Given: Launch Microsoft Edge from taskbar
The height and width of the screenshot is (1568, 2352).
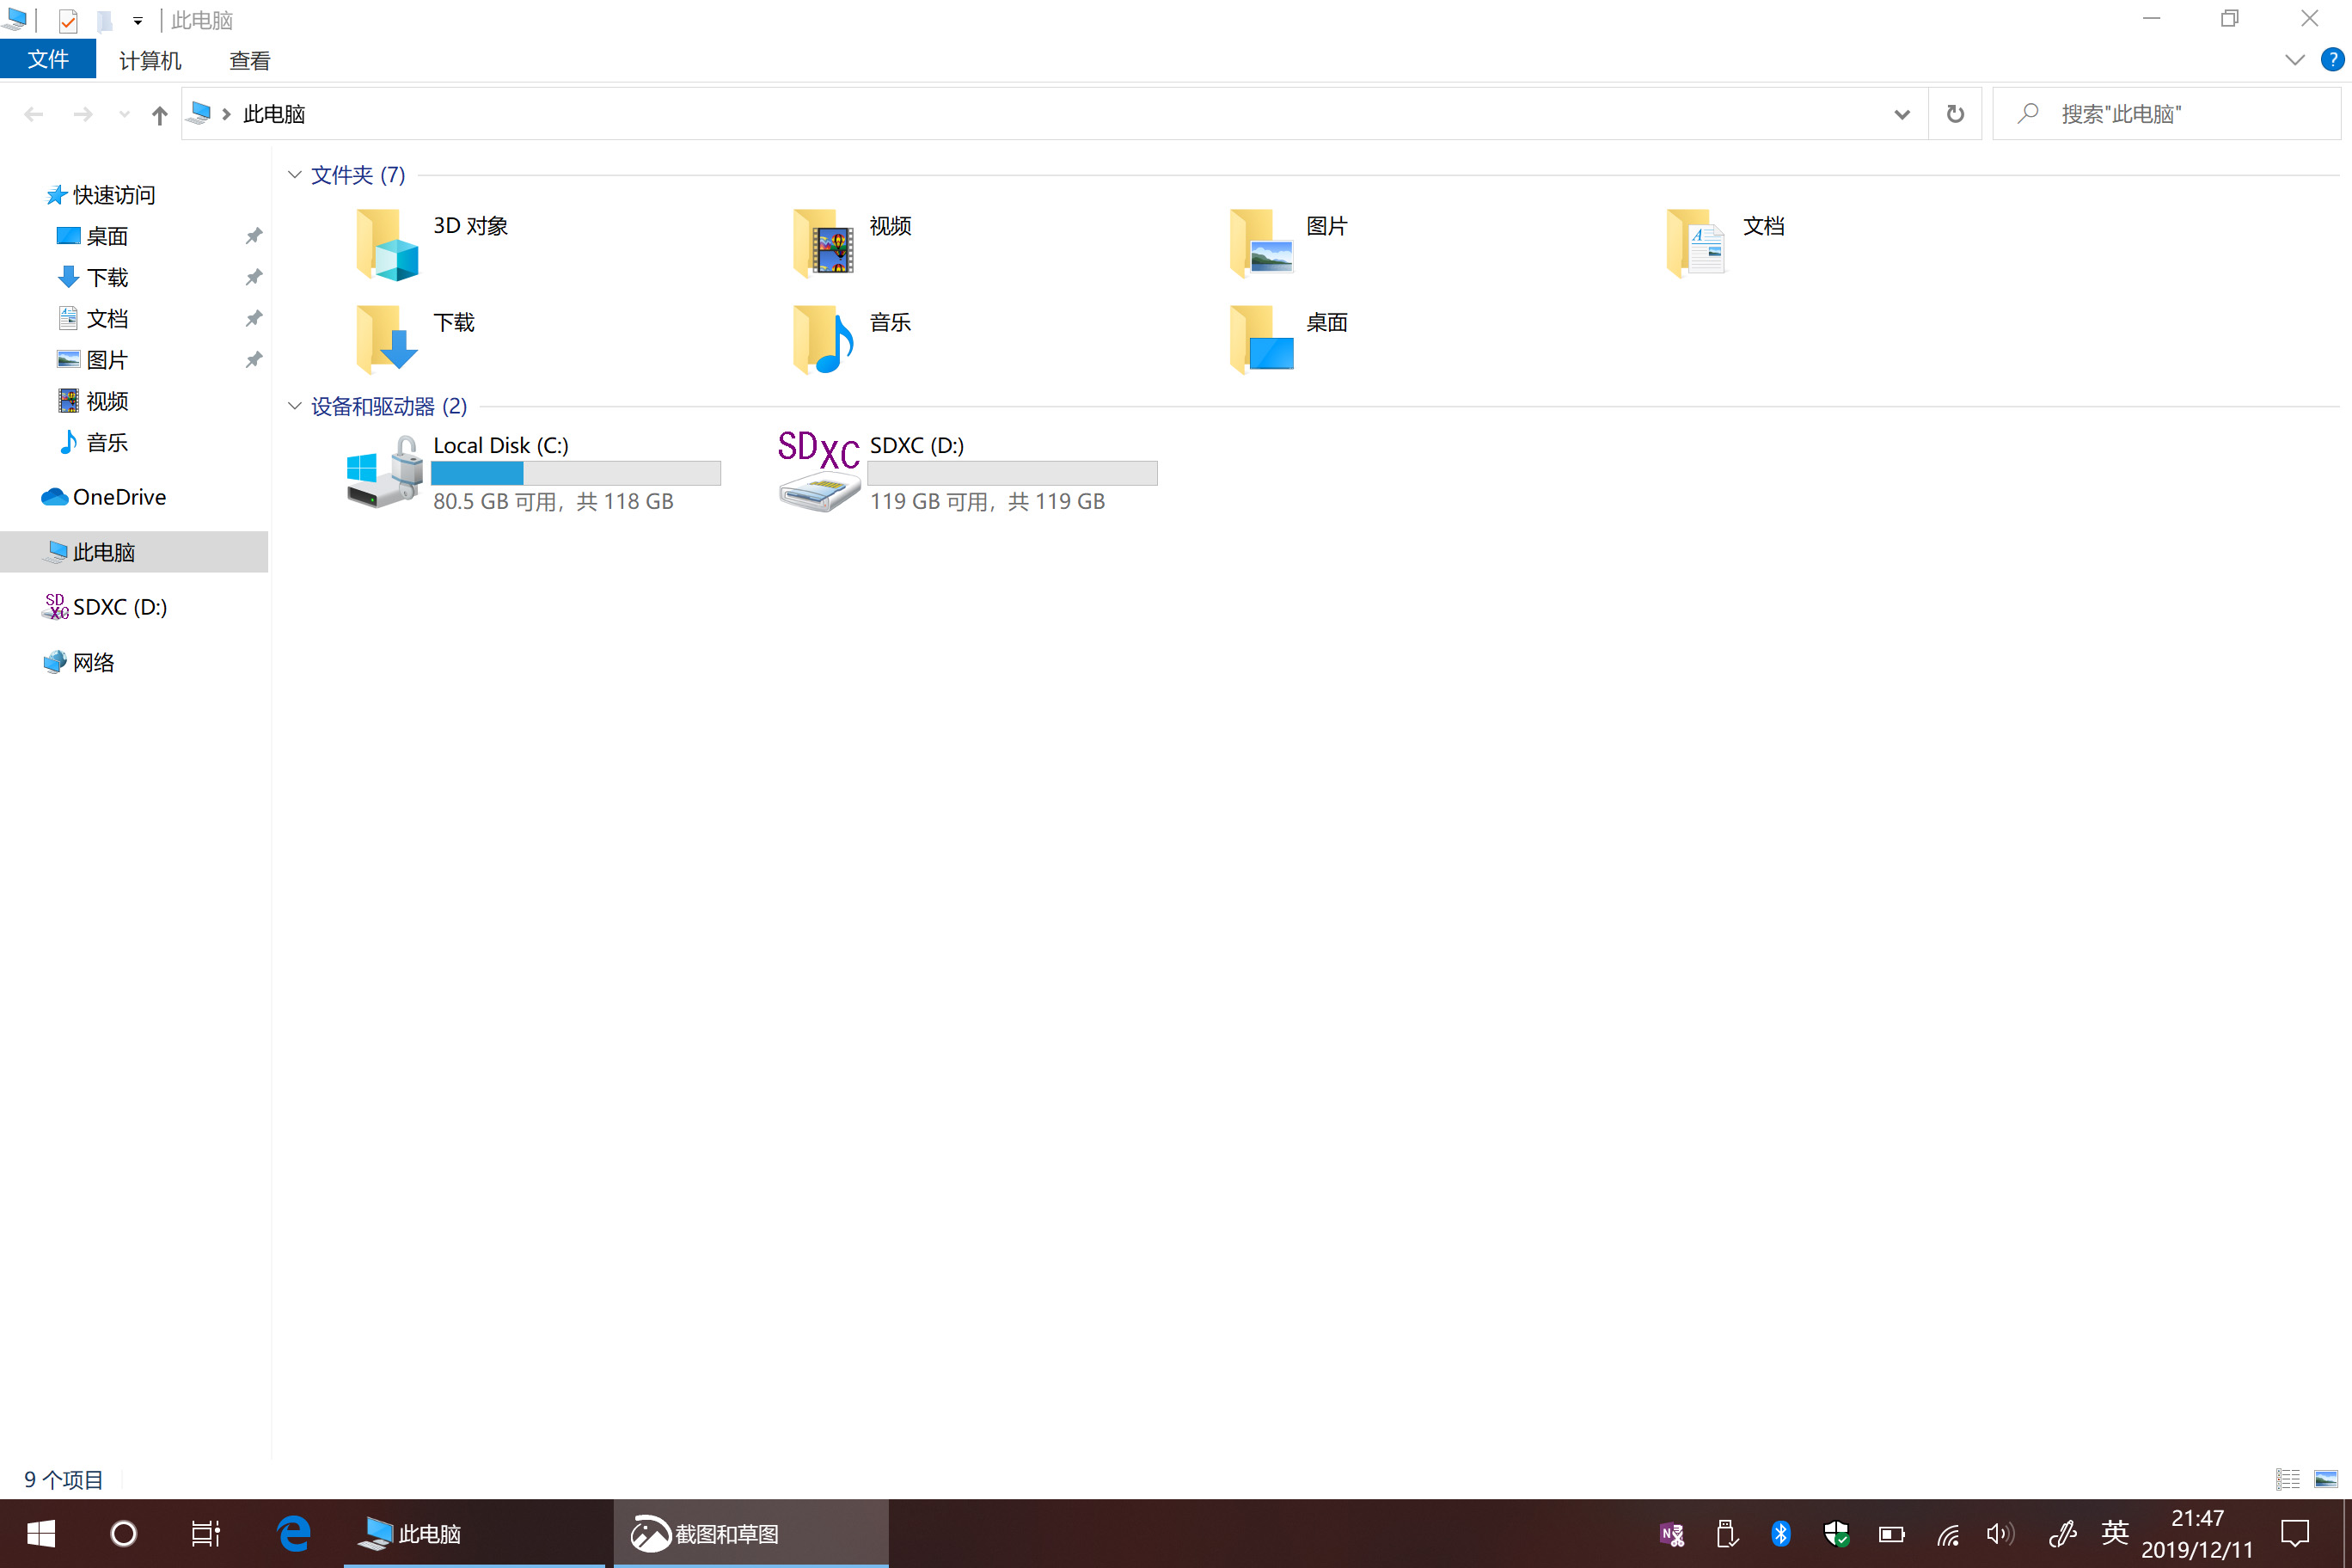Looking at the screenshot, I should pos(294,1534).
